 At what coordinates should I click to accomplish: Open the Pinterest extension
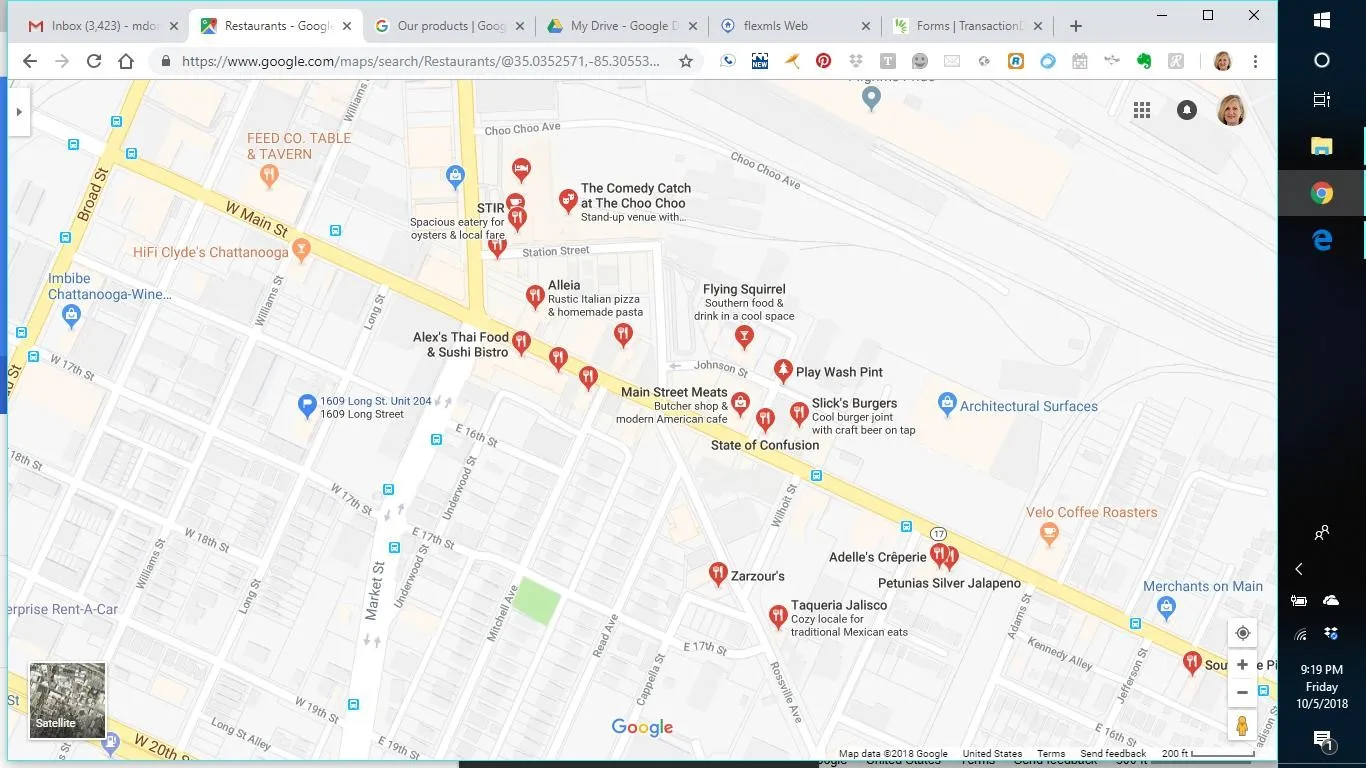[823, 61]
